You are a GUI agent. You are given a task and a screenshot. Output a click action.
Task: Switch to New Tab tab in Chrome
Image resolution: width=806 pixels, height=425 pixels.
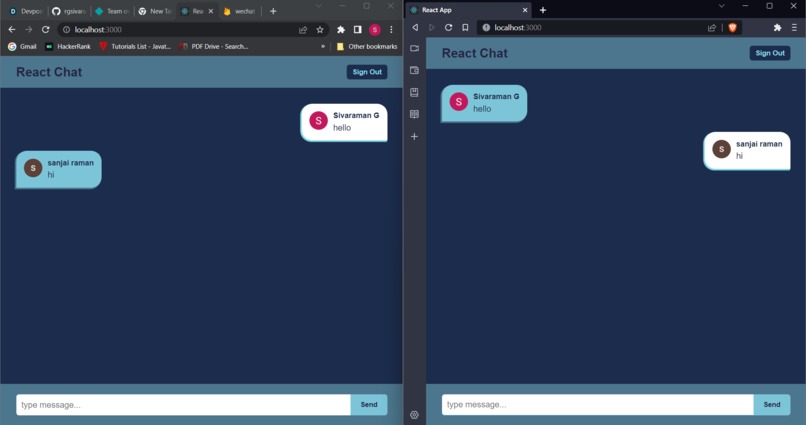(155, 11)
